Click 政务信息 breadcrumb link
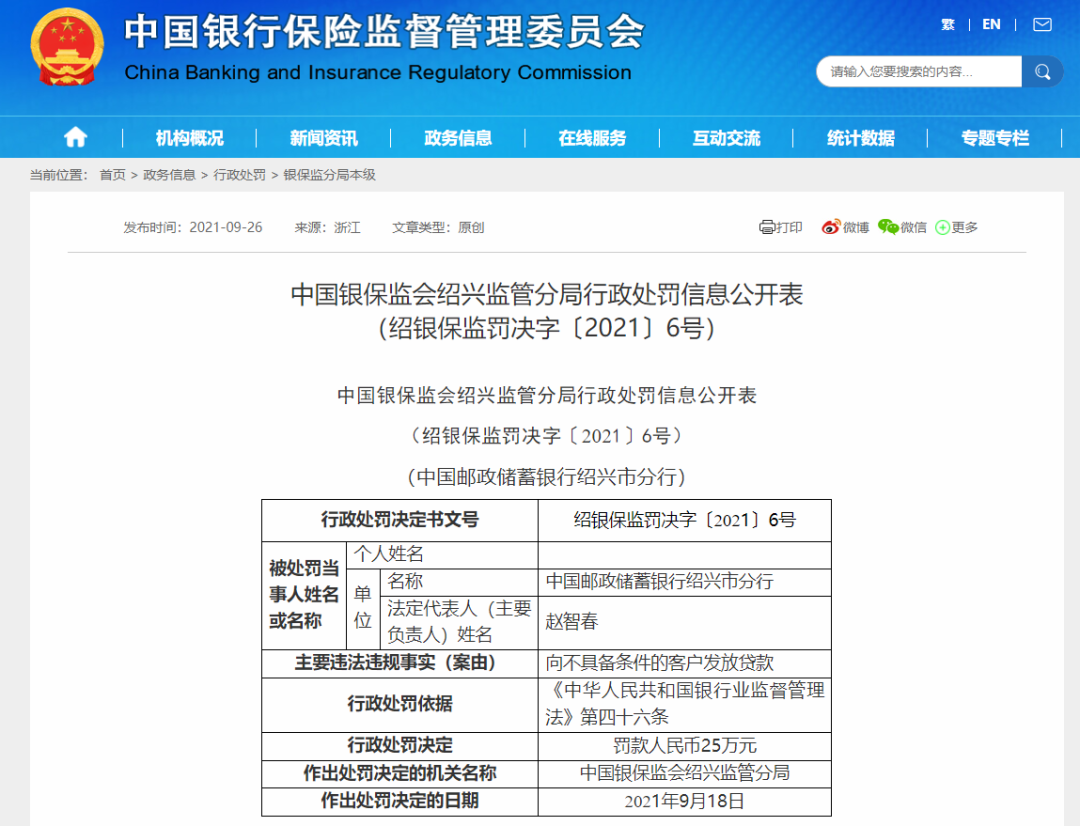 [169, 175]
